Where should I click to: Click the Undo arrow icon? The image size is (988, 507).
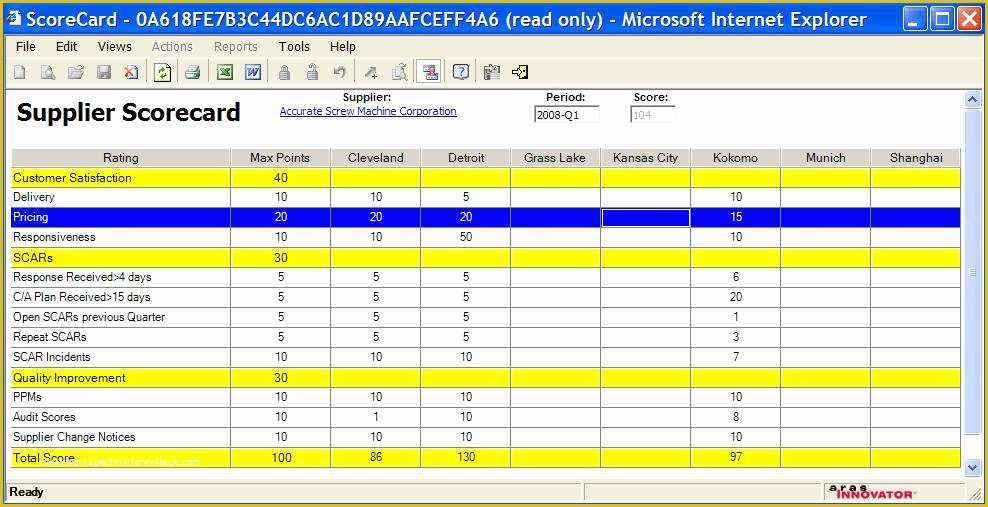tap(340, 72)
